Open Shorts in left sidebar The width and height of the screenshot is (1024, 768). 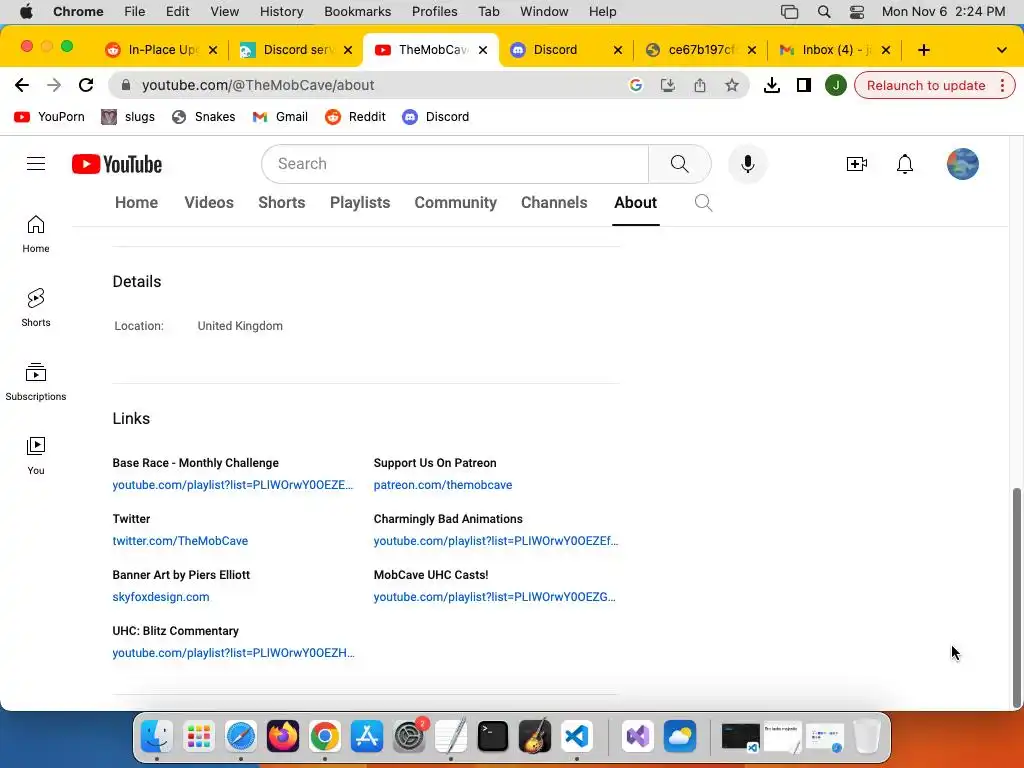click(x=36, y=308)
